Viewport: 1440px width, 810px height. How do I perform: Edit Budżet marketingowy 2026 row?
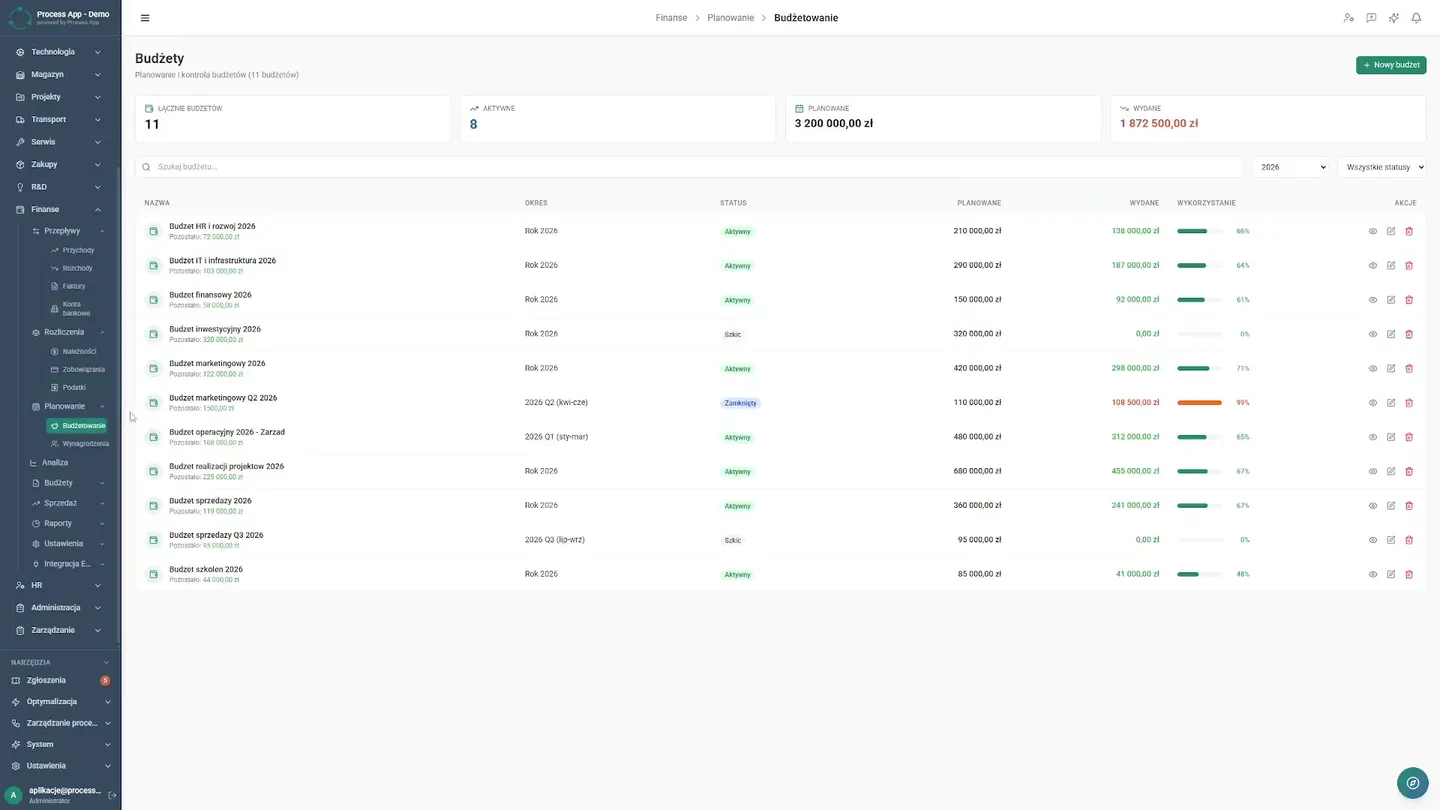tap(1391, 368)
